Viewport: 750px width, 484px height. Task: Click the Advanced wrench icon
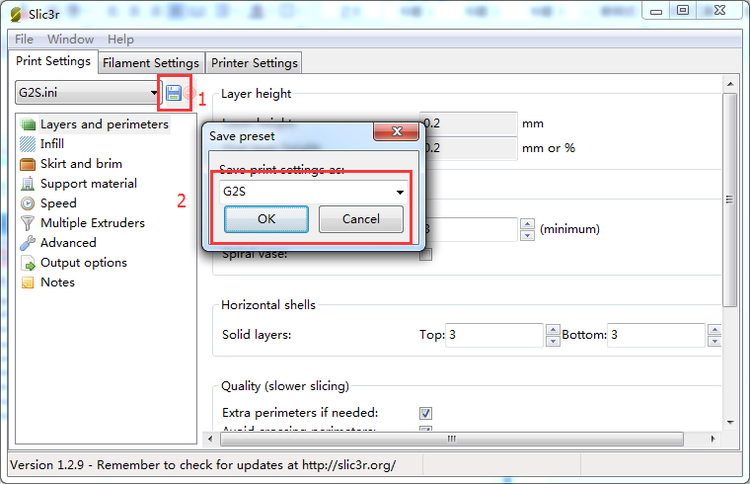28,243
